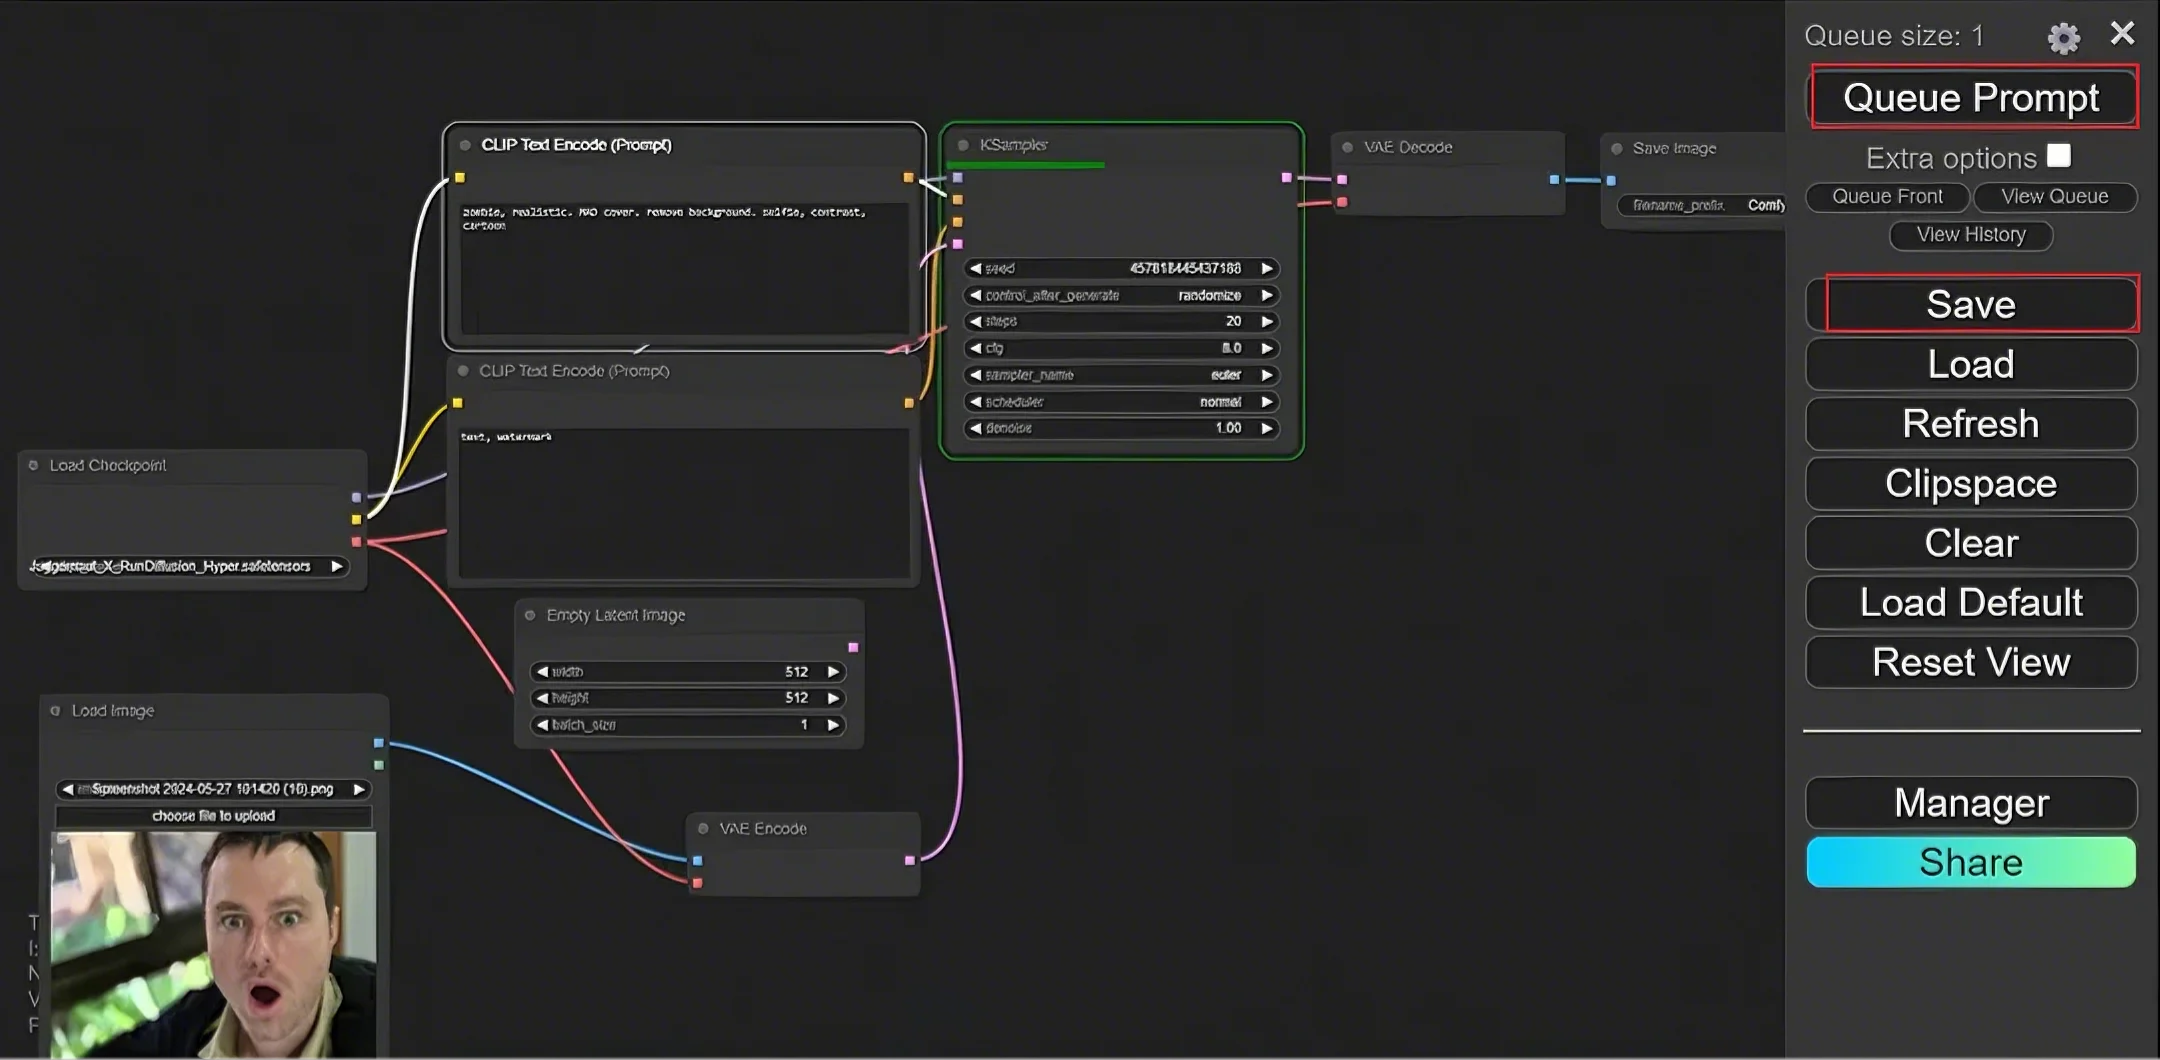
Task: Click the Empty Latent Image output port
Action: point(853,648)
